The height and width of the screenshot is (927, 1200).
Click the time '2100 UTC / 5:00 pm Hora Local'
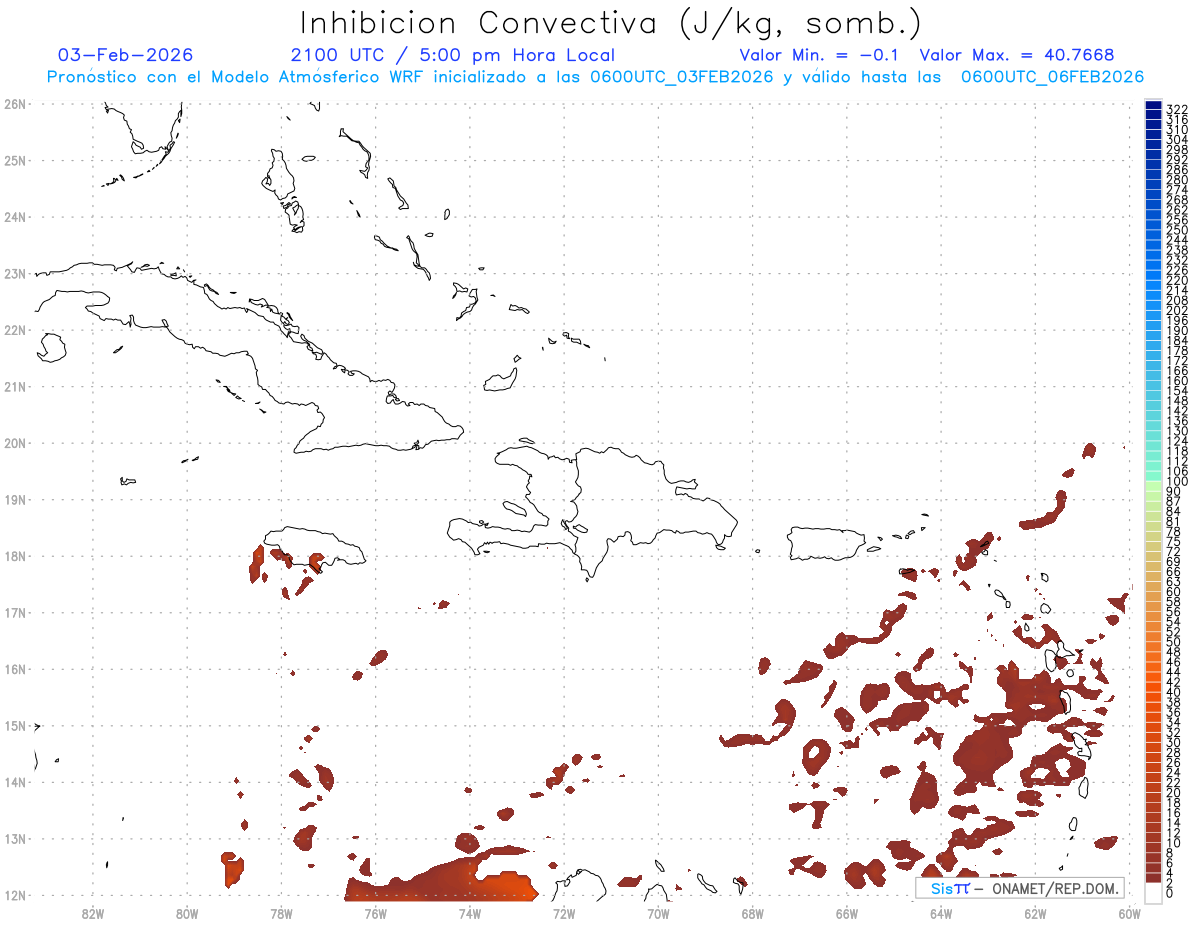[453, 55]
